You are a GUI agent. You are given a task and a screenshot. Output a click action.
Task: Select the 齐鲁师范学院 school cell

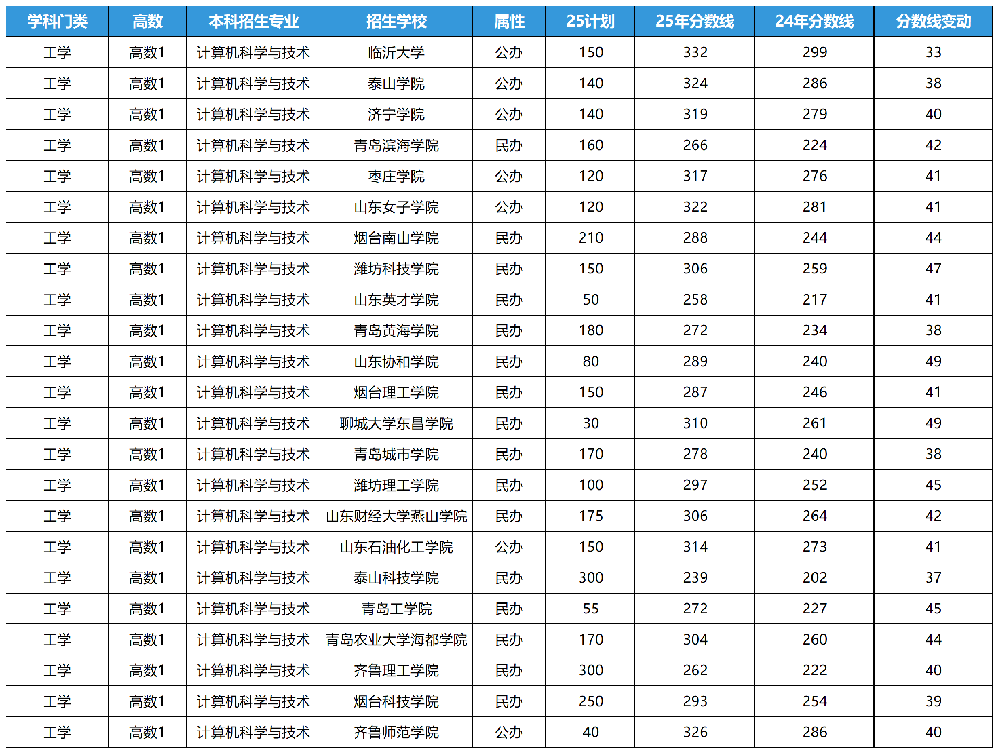point(396,733)
